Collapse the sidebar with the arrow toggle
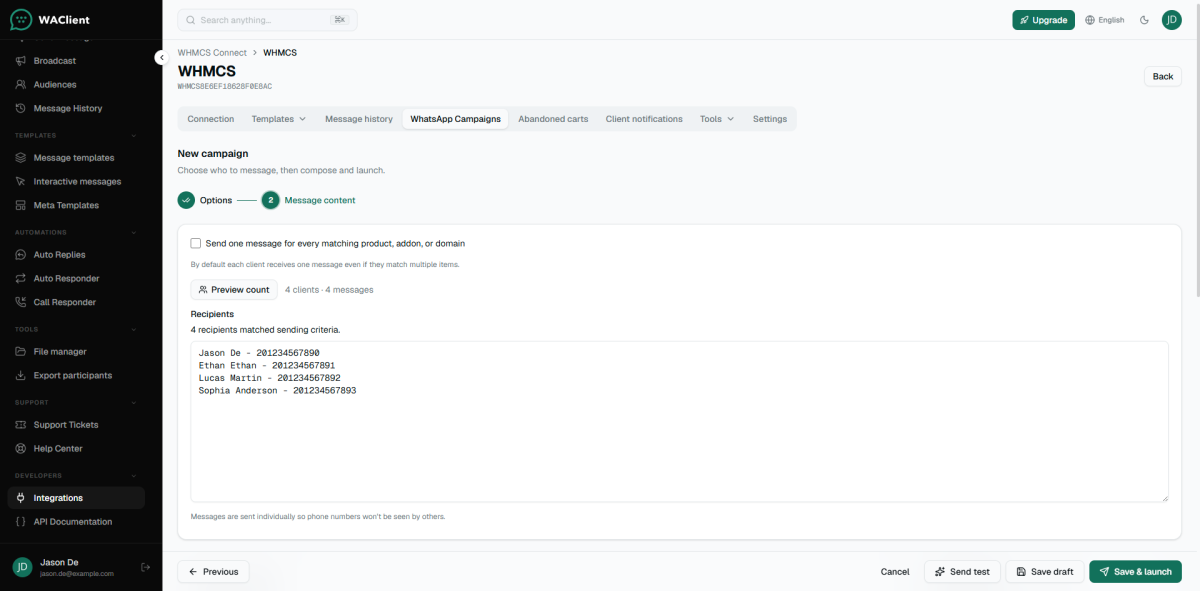This screenshot has width=1200, height=591. pyautogui.click(x=160, y=58)
